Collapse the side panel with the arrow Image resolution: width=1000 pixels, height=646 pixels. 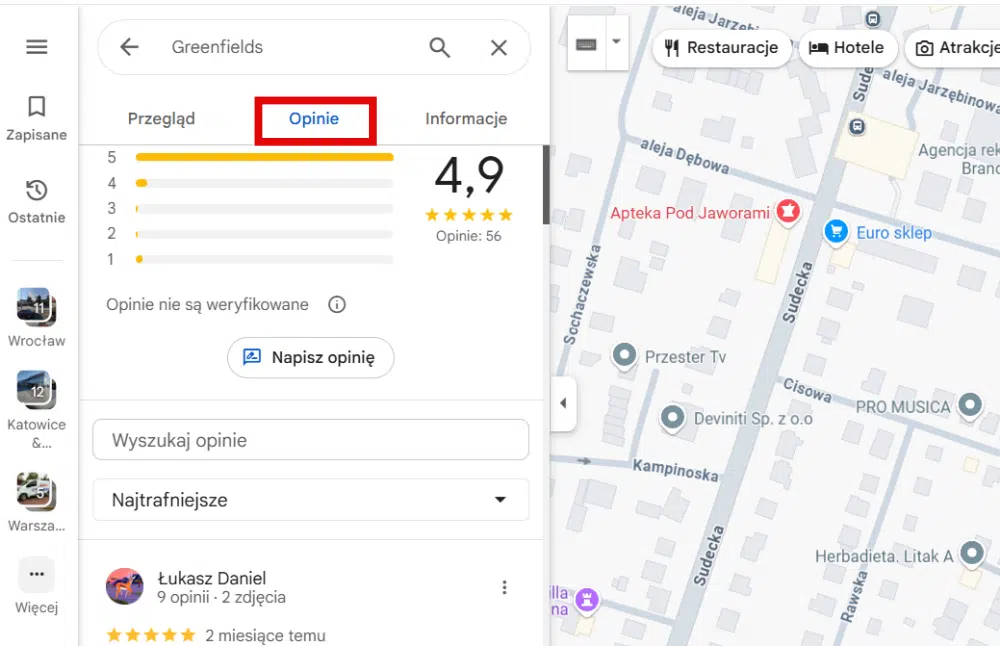tap(563, 403)
